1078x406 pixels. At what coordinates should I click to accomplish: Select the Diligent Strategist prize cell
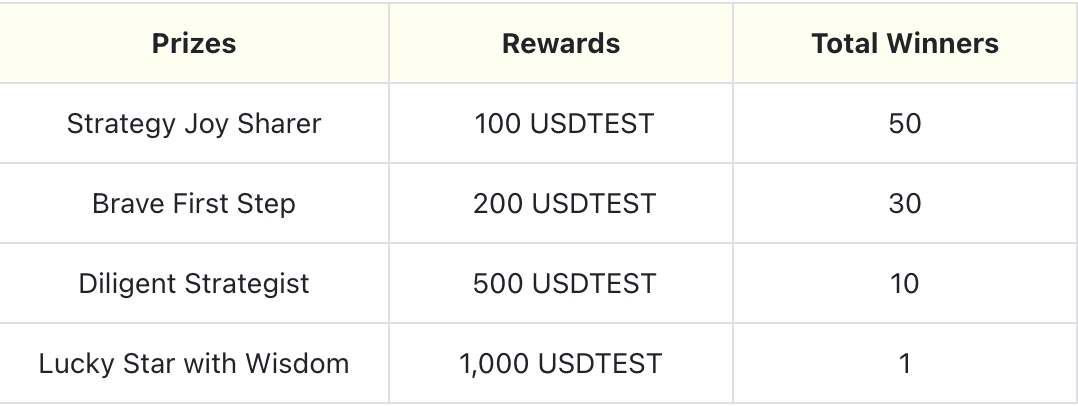194,283
